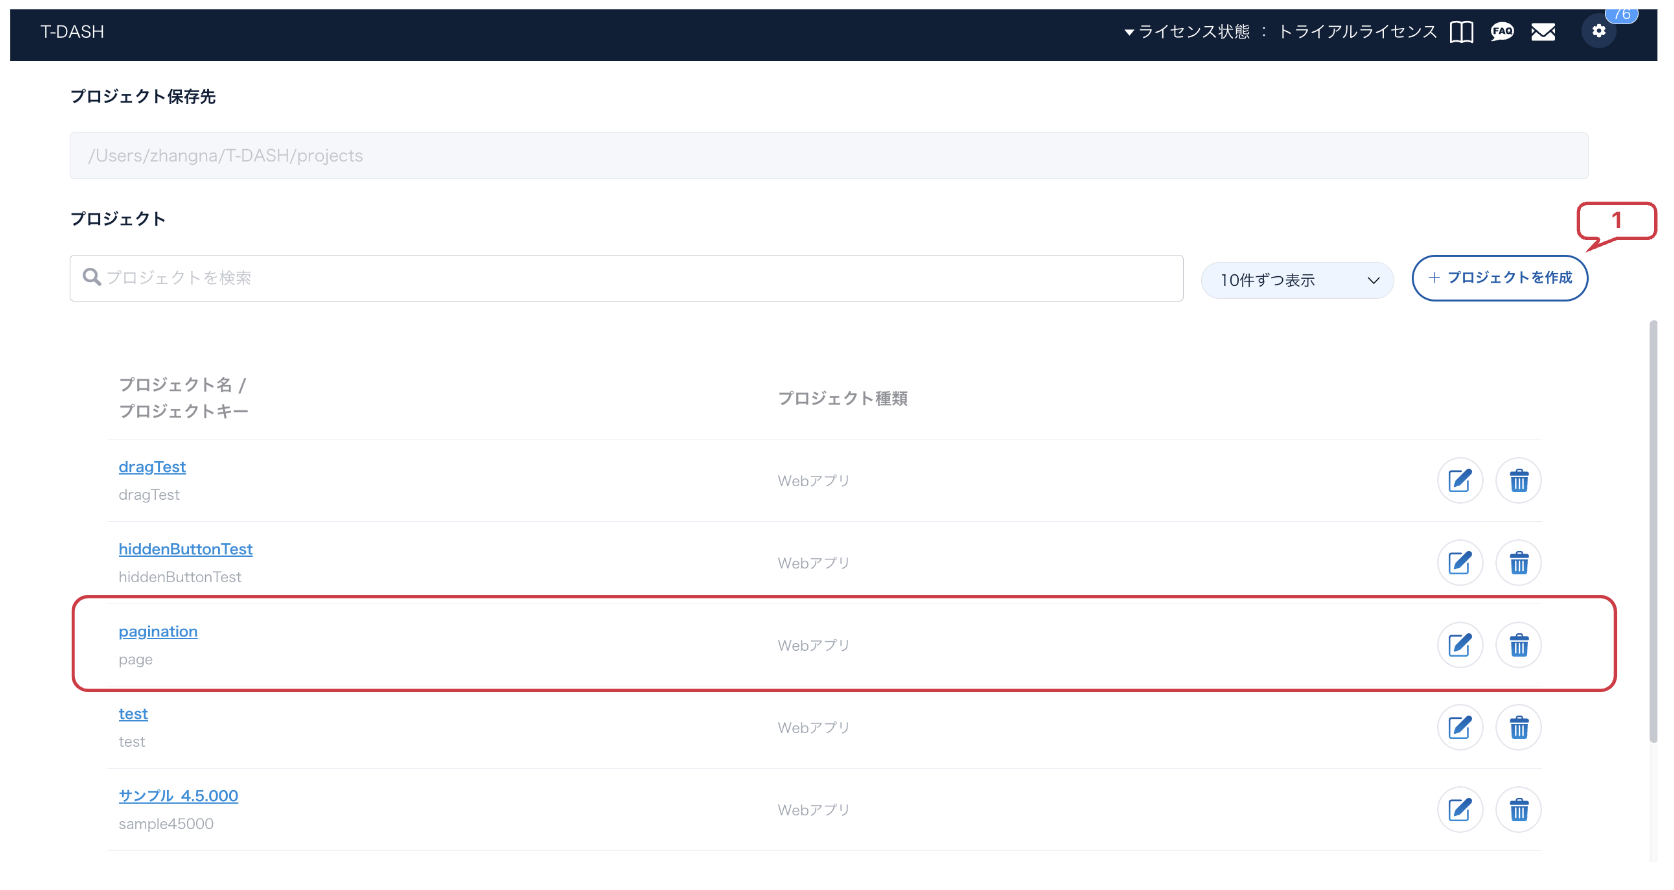
Task: Open the サンプル 4.5.000 project link
Action: [x=178, y=796]
